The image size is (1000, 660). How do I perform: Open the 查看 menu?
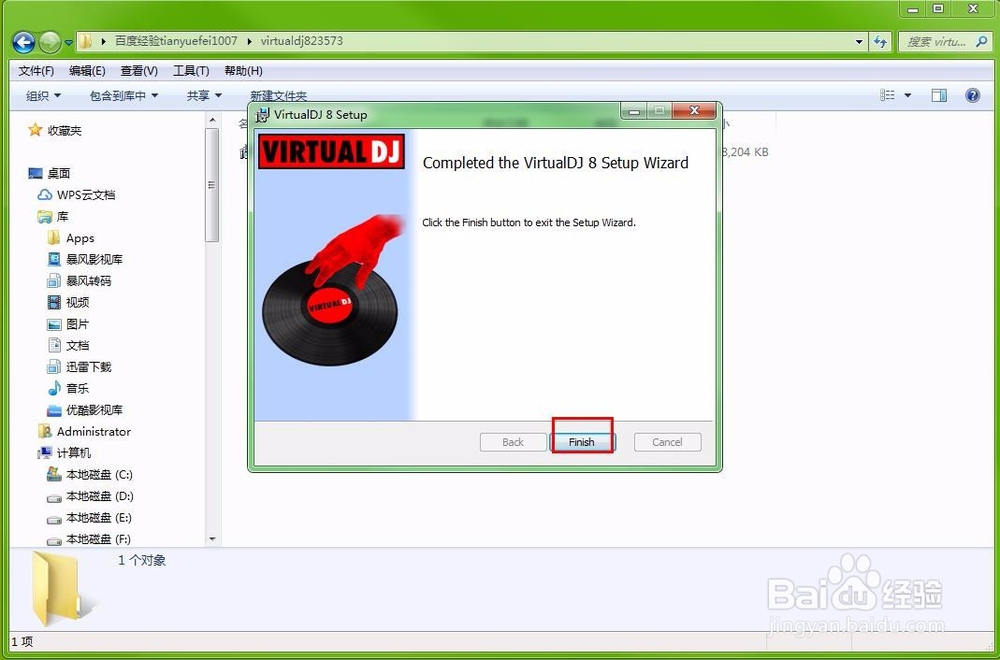pos(138,70)
